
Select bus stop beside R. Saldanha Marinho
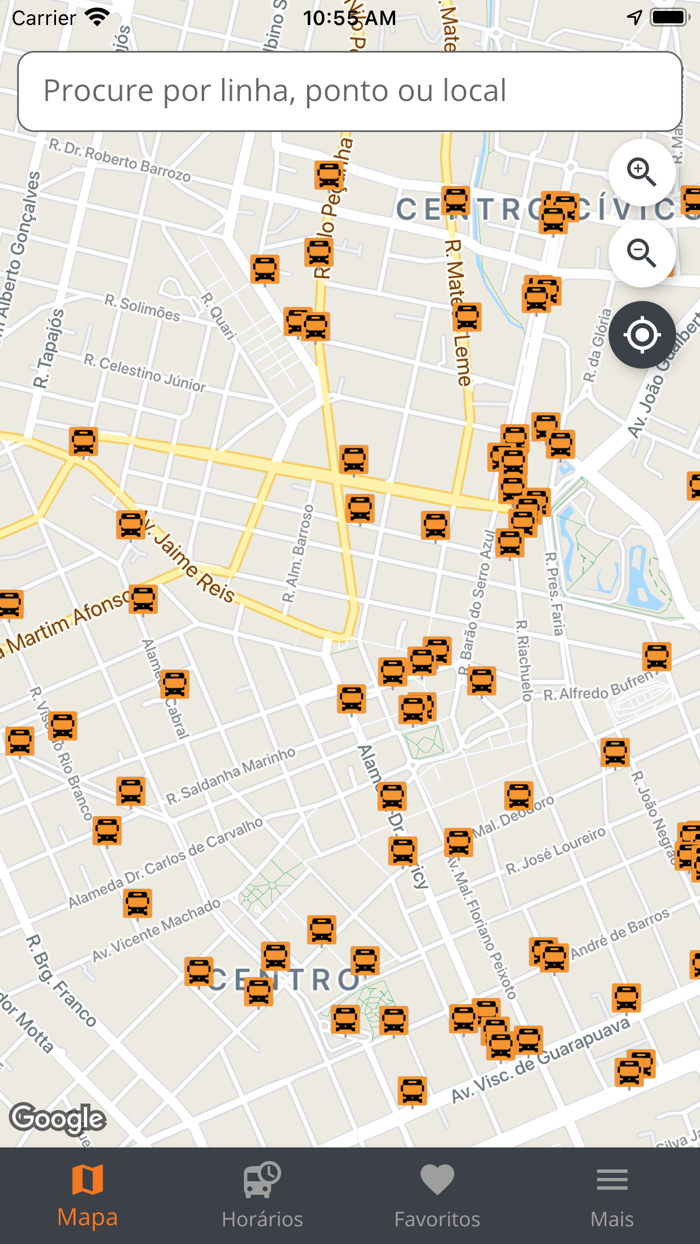click(x=131, y=791)
